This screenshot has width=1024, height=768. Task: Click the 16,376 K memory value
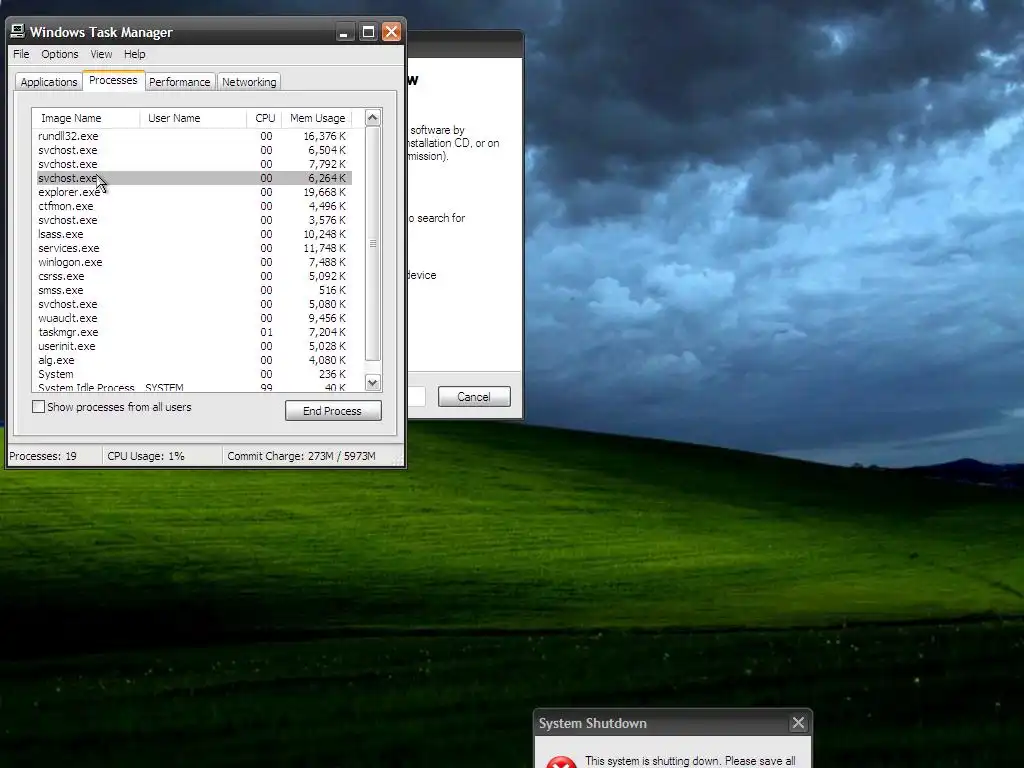pyautogui.click(x=324, y=136)
